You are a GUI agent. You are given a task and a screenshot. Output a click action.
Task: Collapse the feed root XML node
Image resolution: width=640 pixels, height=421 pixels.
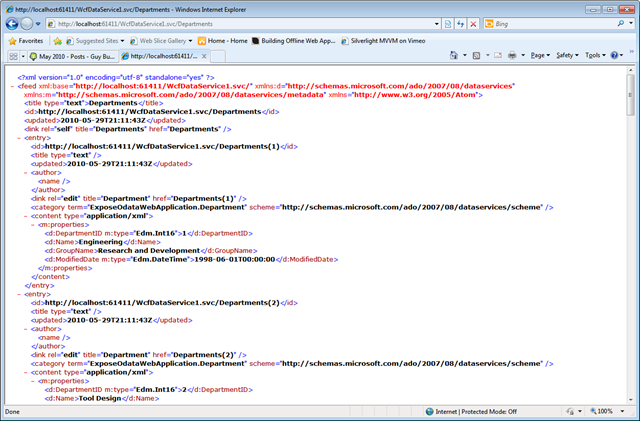click(12, 86)
